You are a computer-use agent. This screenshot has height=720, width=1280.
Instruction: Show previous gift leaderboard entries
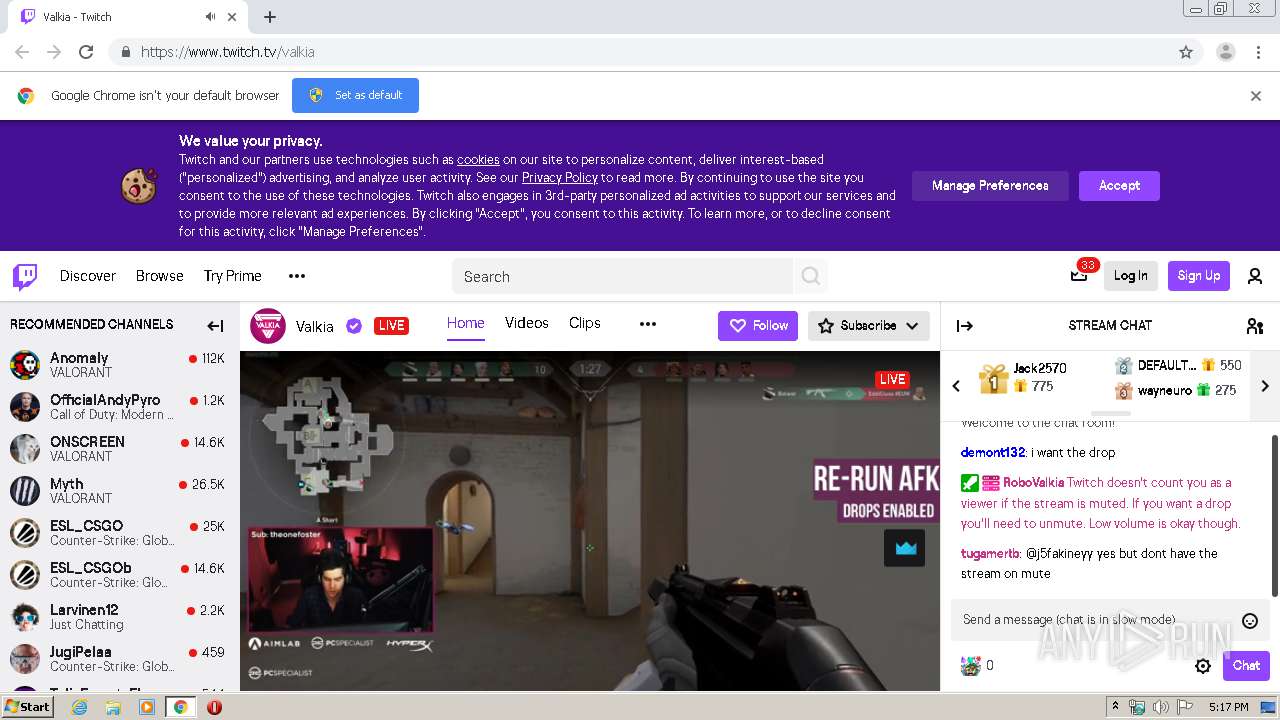tap(956, 386)
